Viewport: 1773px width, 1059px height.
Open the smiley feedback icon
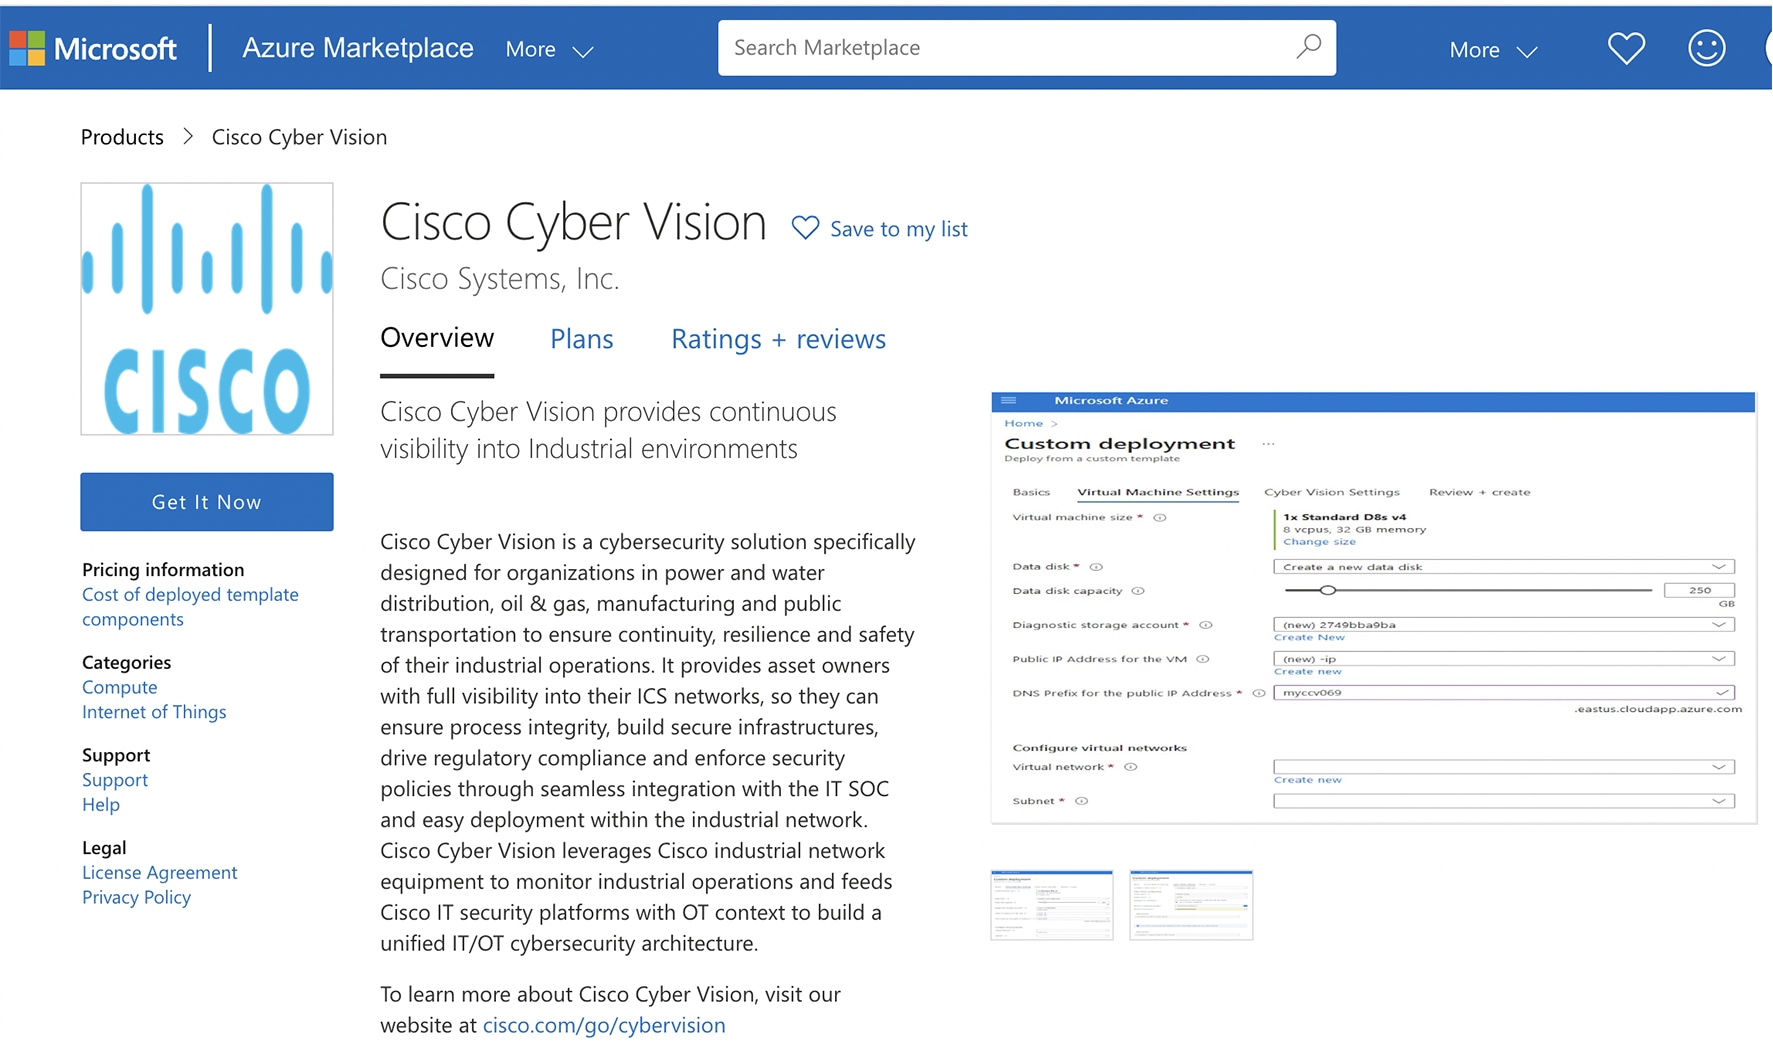[1706, 47]
